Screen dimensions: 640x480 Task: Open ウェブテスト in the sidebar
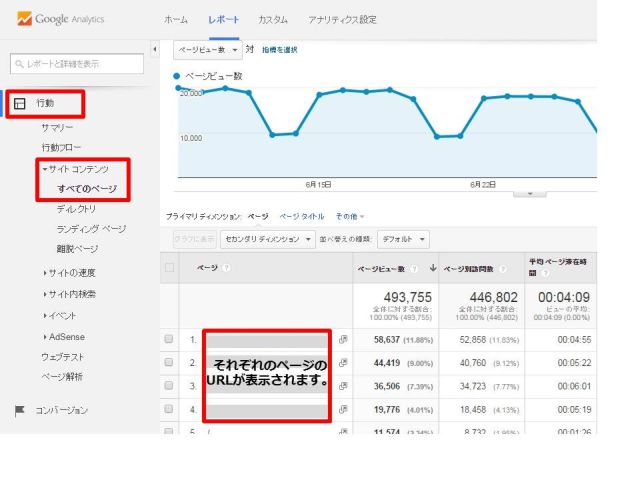62,357
